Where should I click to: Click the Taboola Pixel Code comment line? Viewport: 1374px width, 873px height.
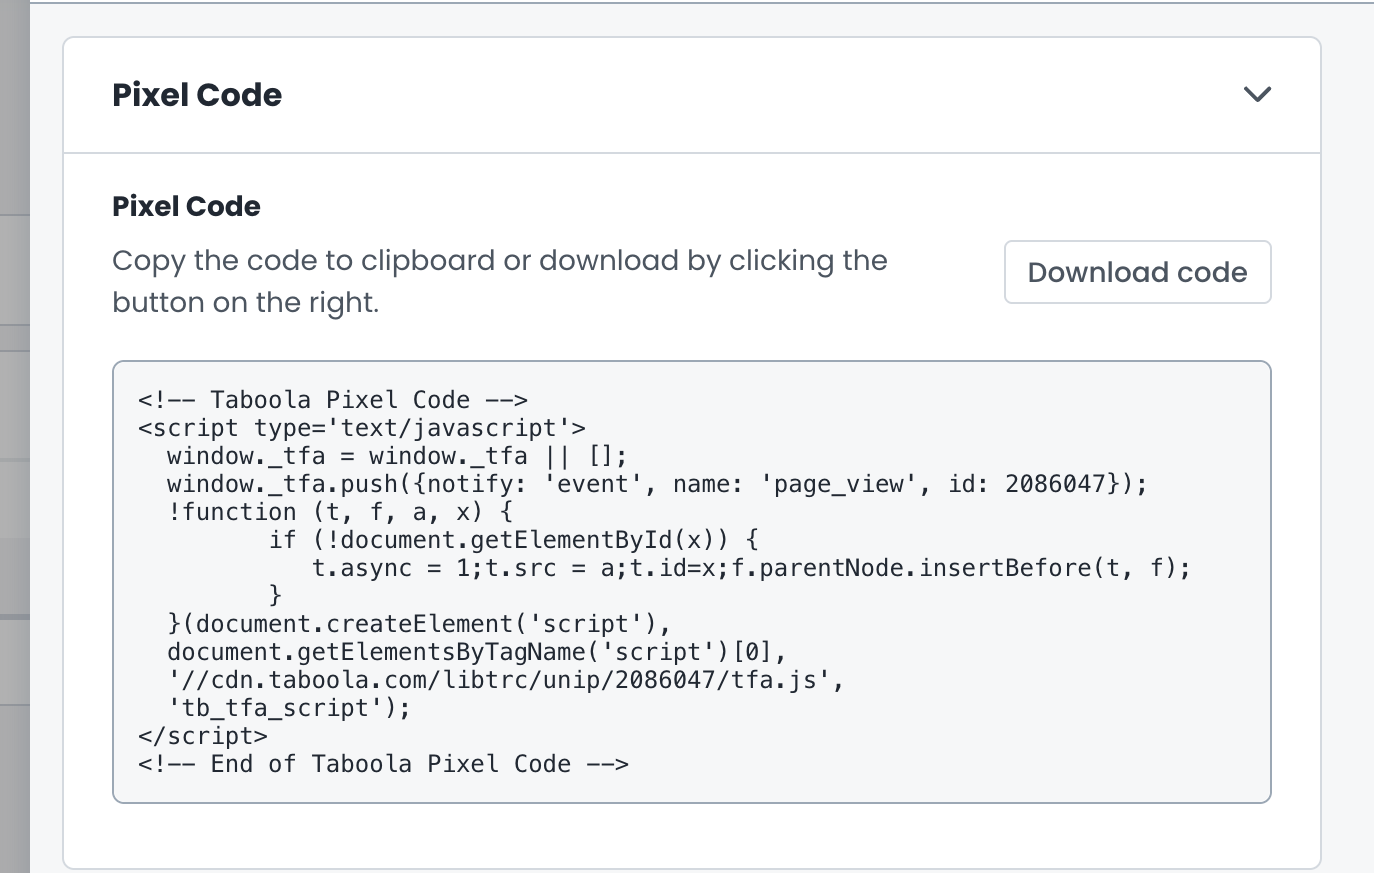(333, 400)
